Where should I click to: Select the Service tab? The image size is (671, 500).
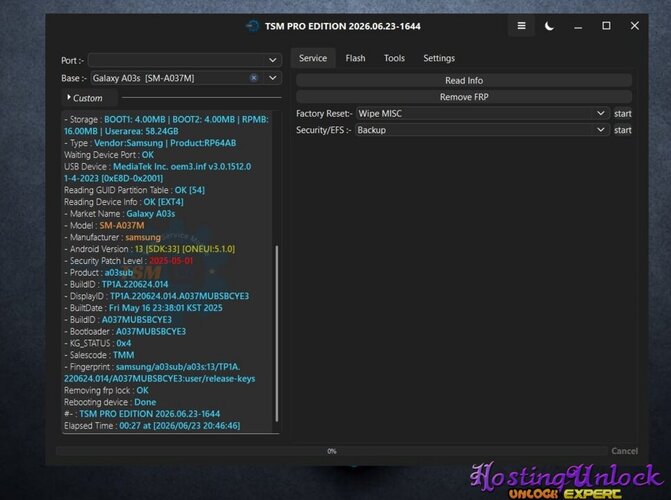click(x=313, y=58)
